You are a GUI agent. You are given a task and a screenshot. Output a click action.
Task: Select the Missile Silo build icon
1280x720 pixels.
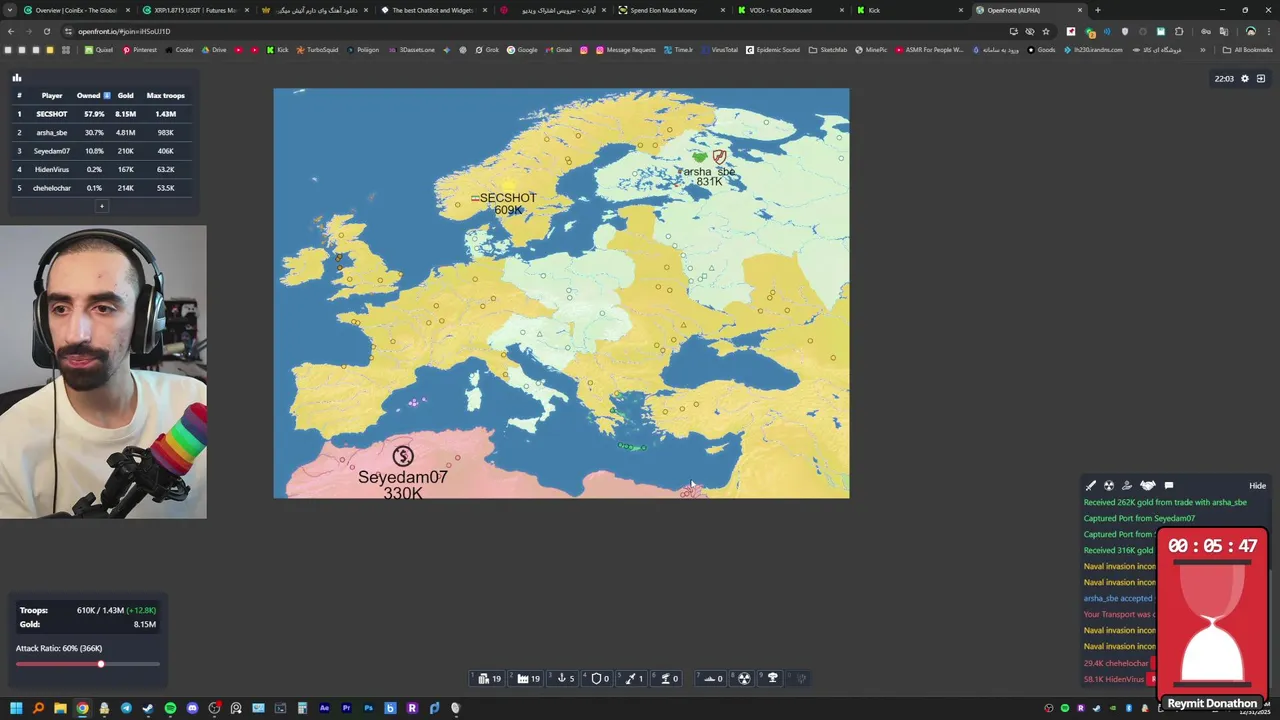pos(634,678)
